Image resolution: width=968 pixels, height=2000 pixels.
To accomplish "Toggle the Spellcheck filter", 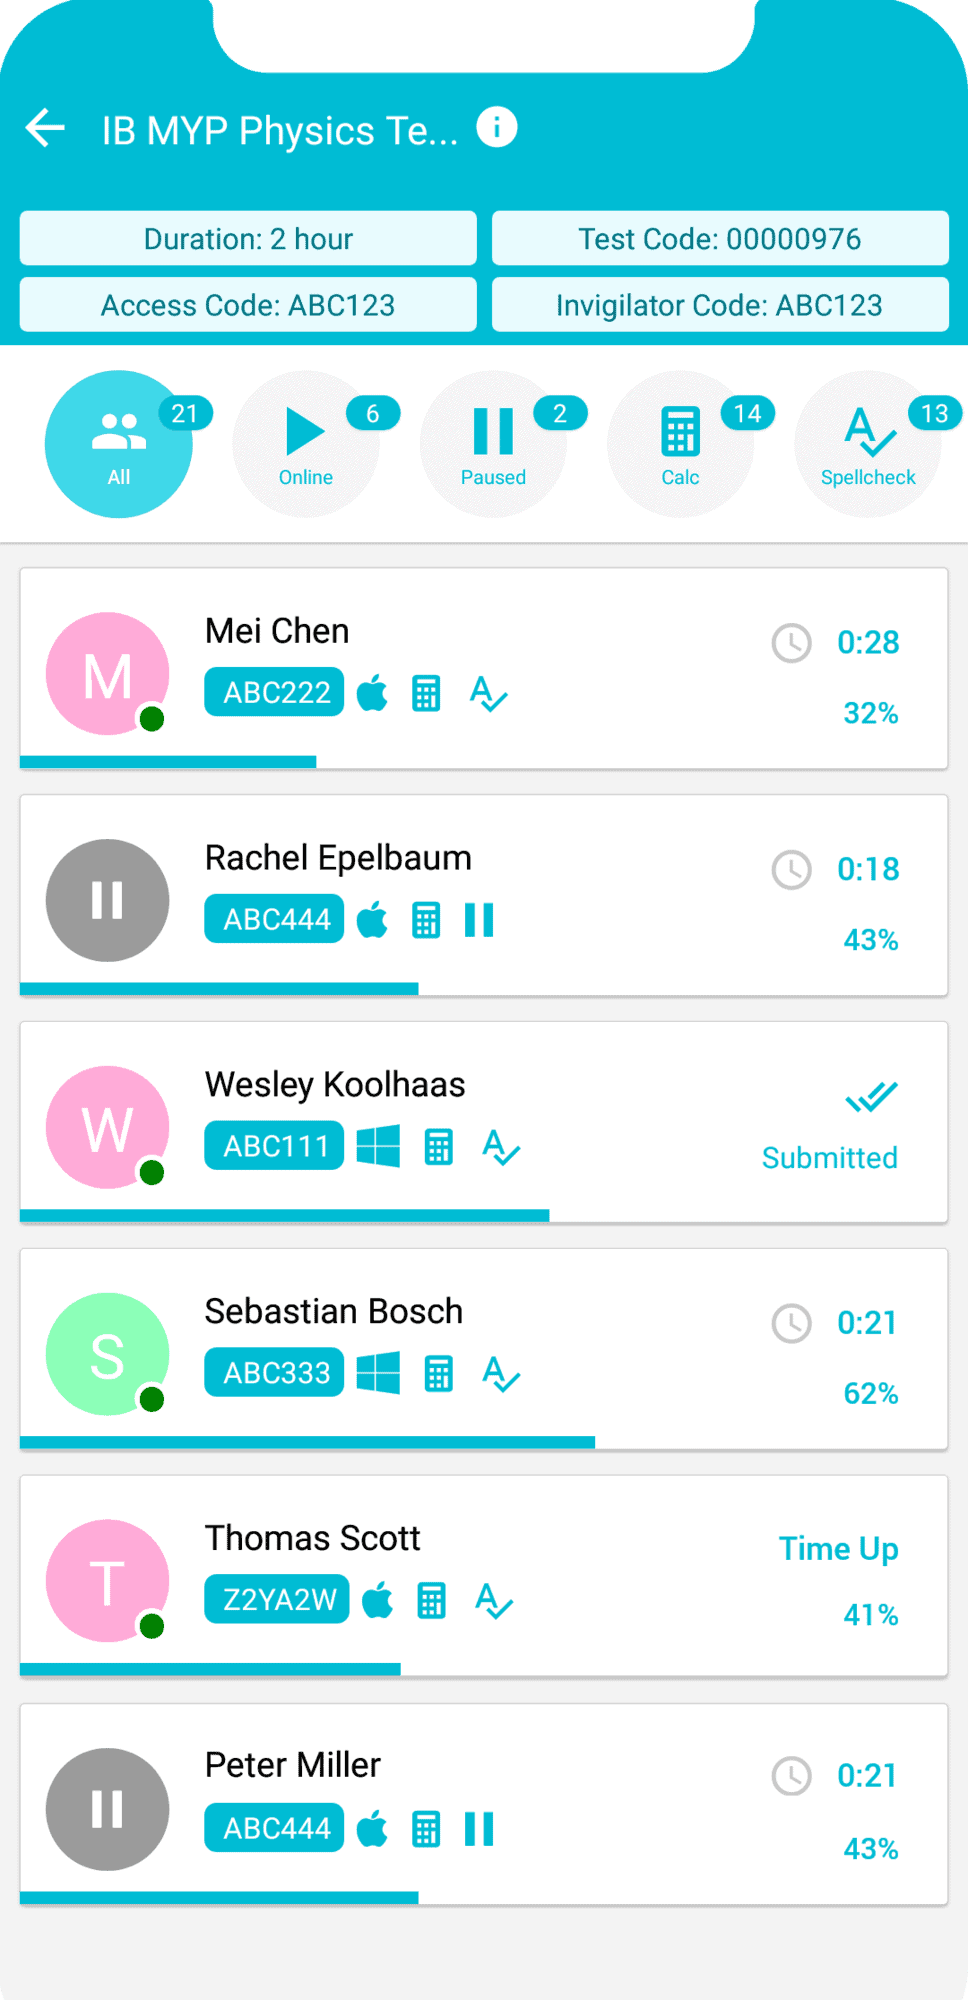I will point(868,444).
